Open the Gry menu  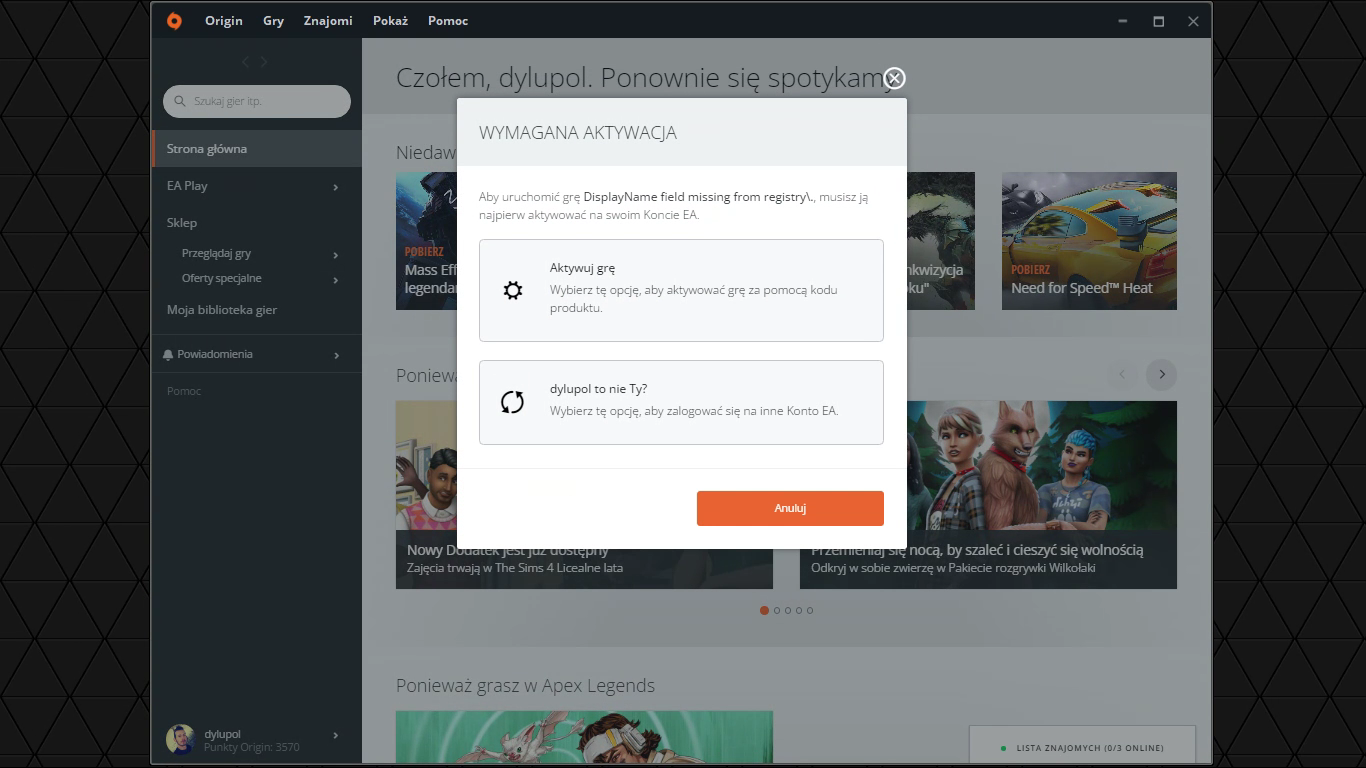[x=273, y=21]
